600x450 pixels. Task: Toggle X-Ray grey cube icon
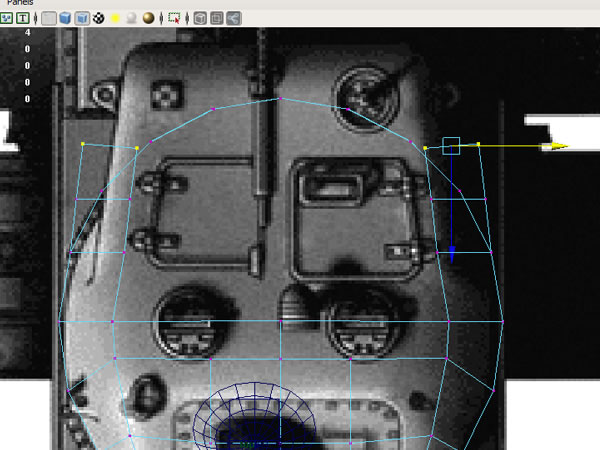(200, 18)
